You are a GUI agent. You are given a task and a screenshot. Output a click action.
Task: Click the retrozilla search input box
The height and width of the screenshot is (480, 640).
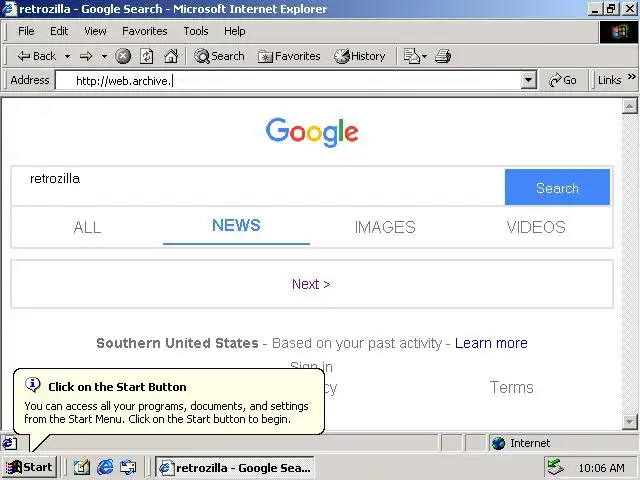click(258, 187)
